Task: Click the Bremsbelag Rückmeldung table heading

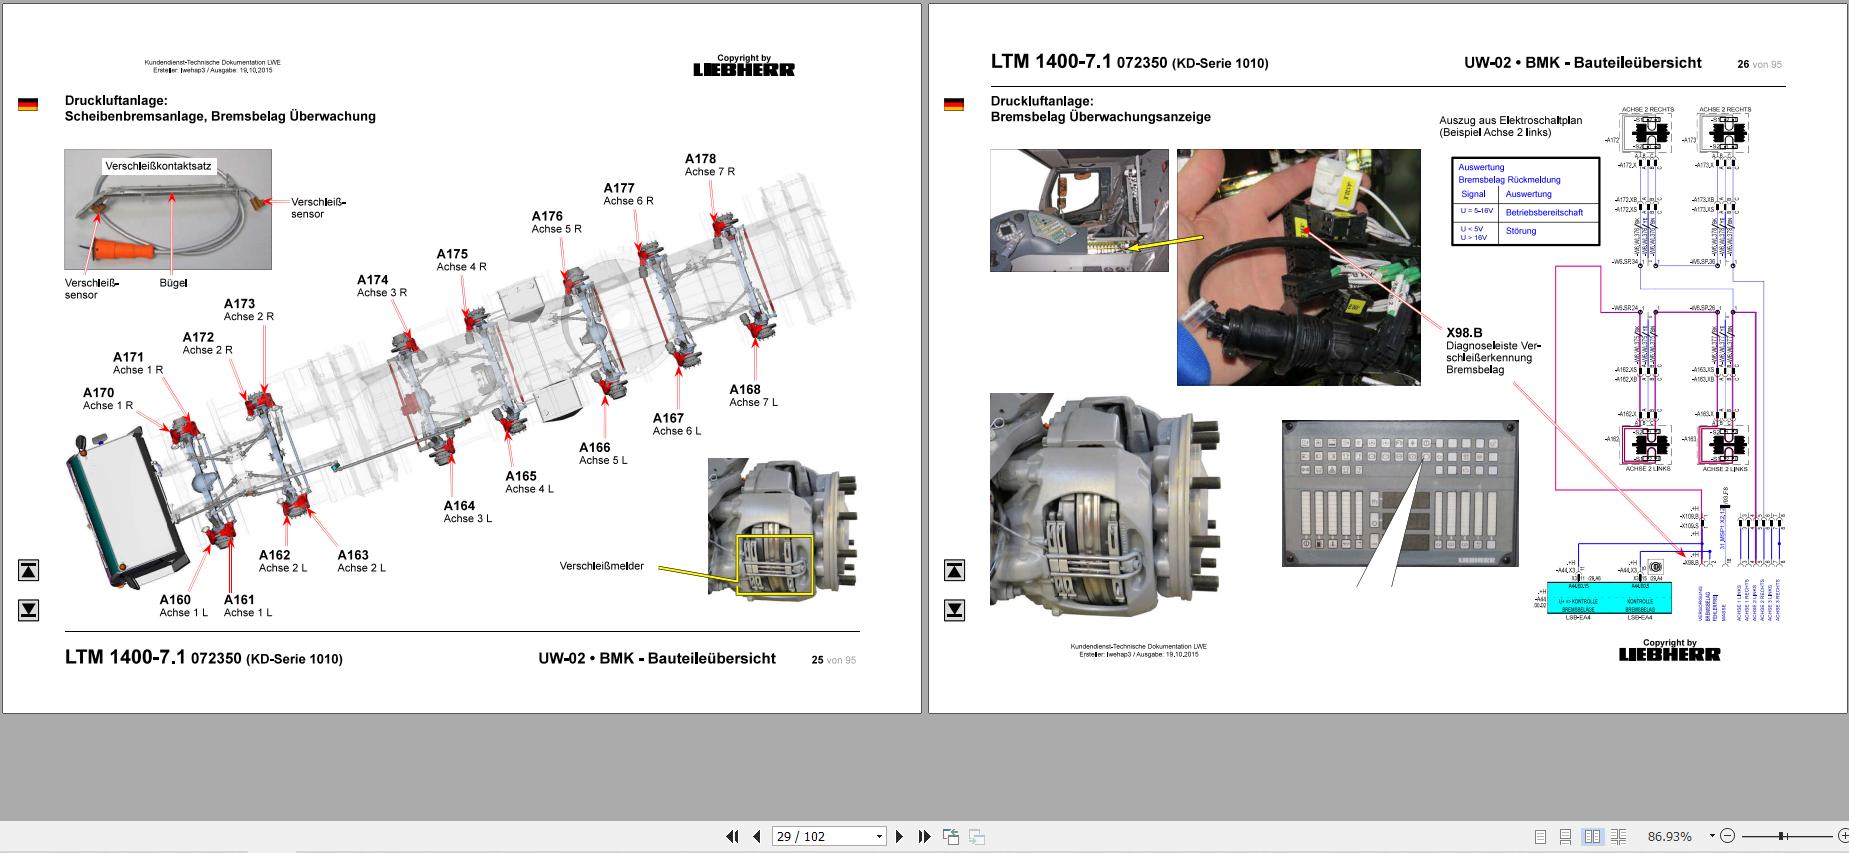Action: (1509, 180)
